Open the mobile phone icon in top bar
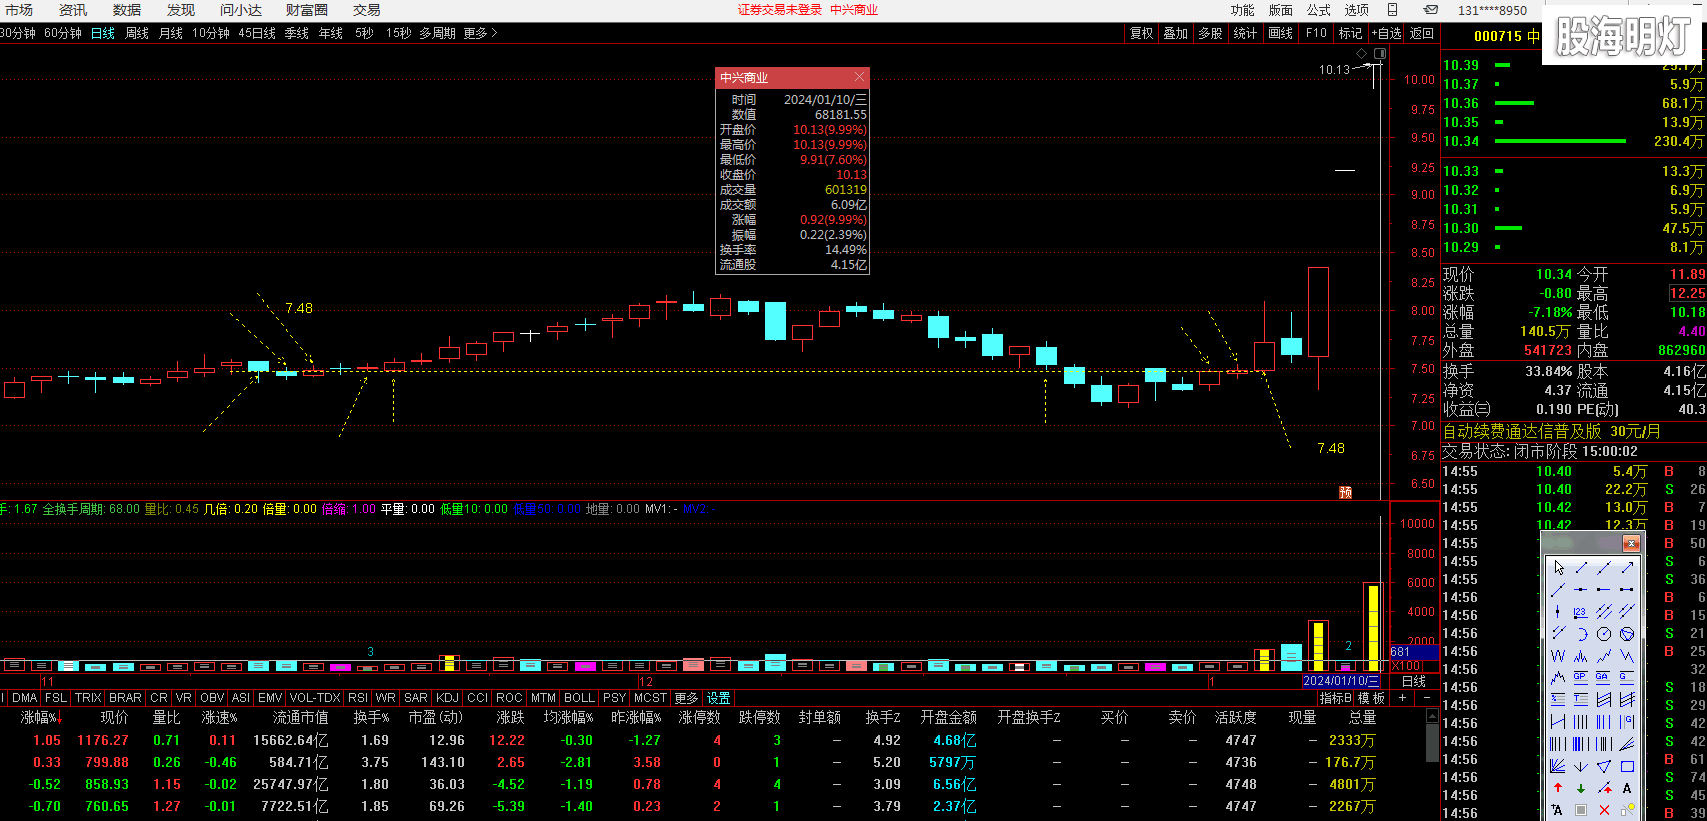The image size is (1707, 821). coord(1393,10)
